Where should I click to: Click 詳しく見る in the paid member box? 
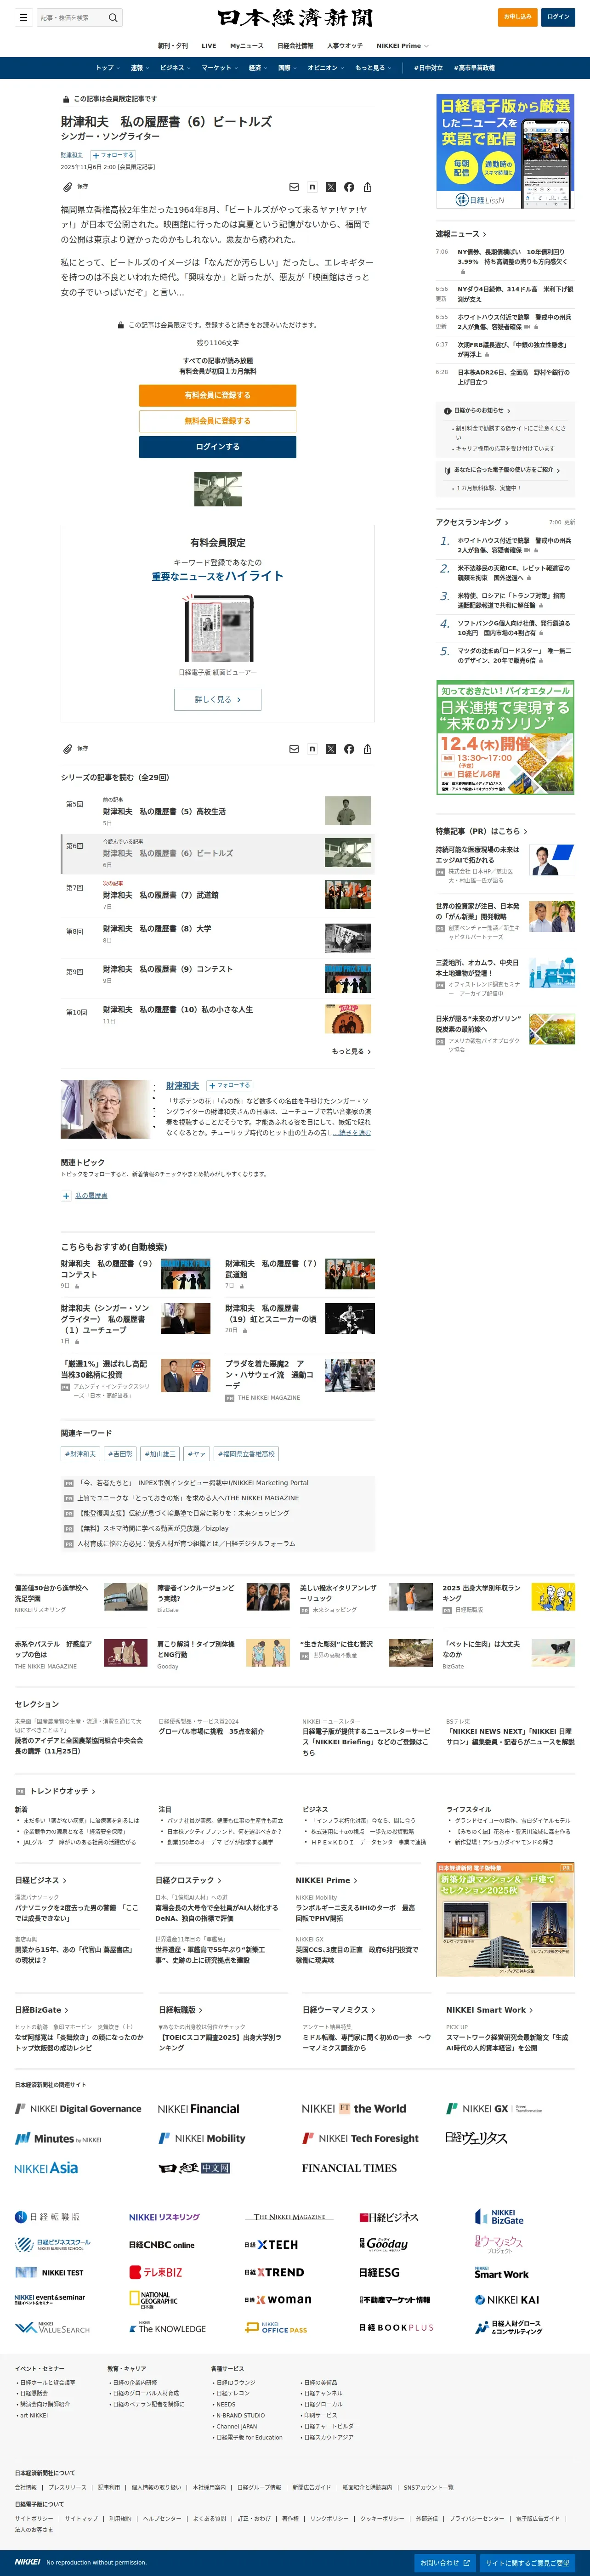pos(217,700)
